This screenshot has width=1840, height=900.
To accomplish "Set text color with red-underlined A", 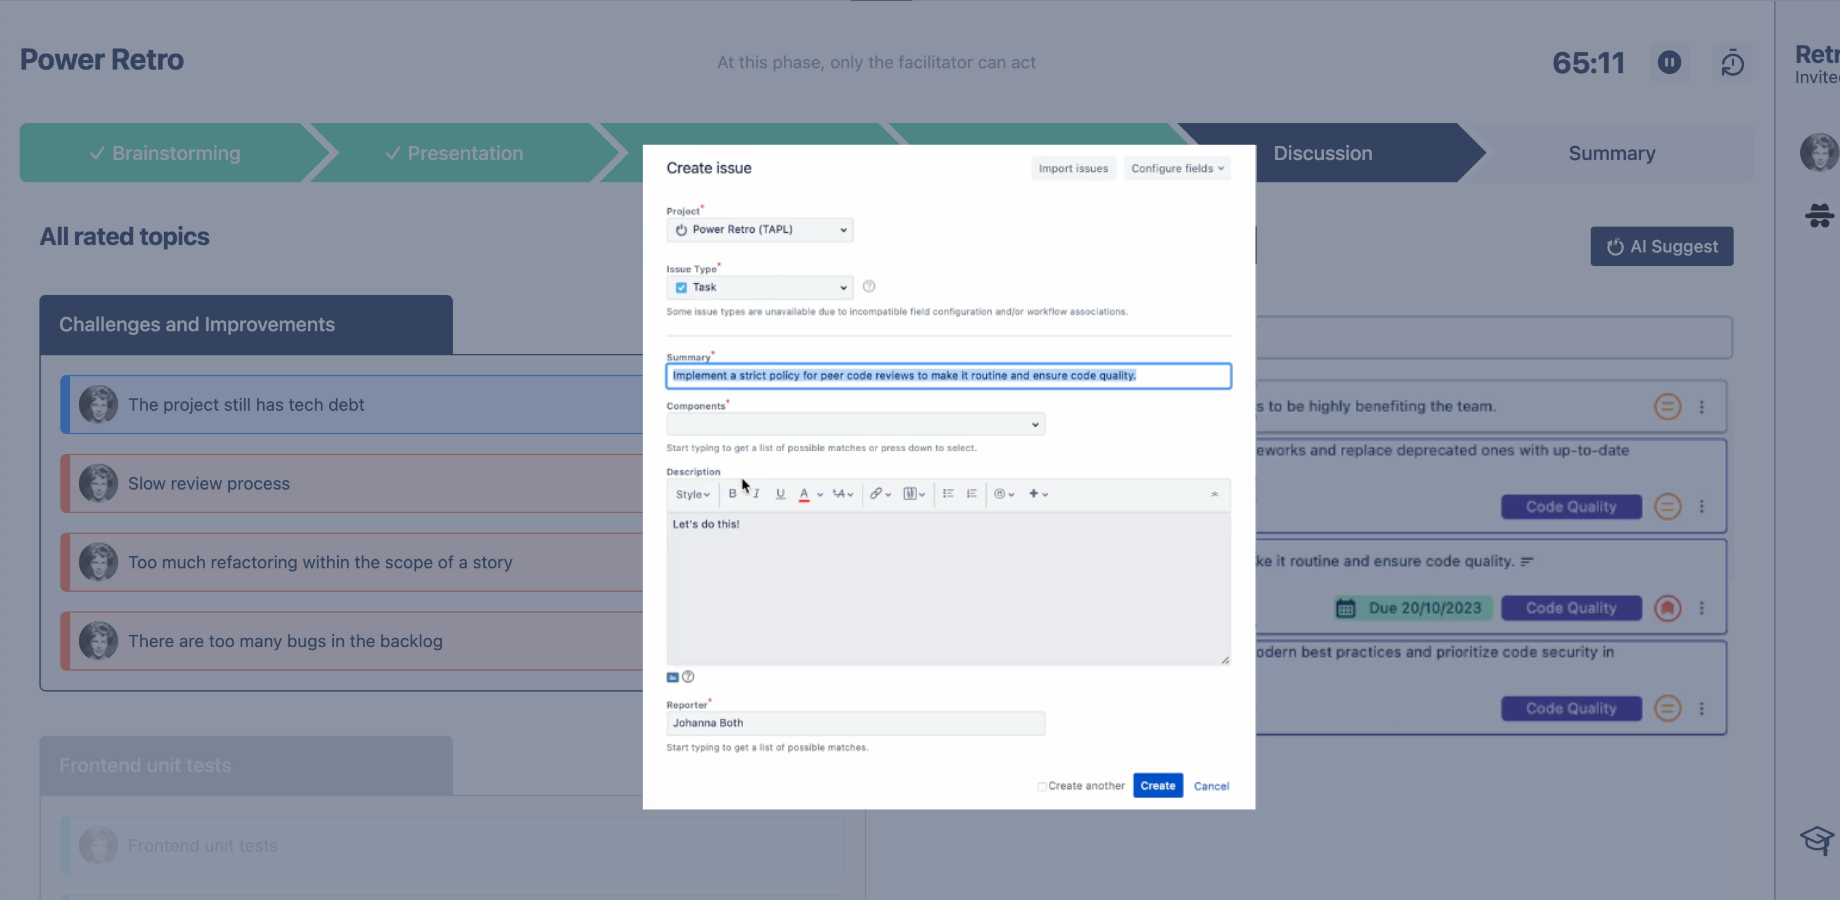I will pyautogui.click(x=804, y=494).
